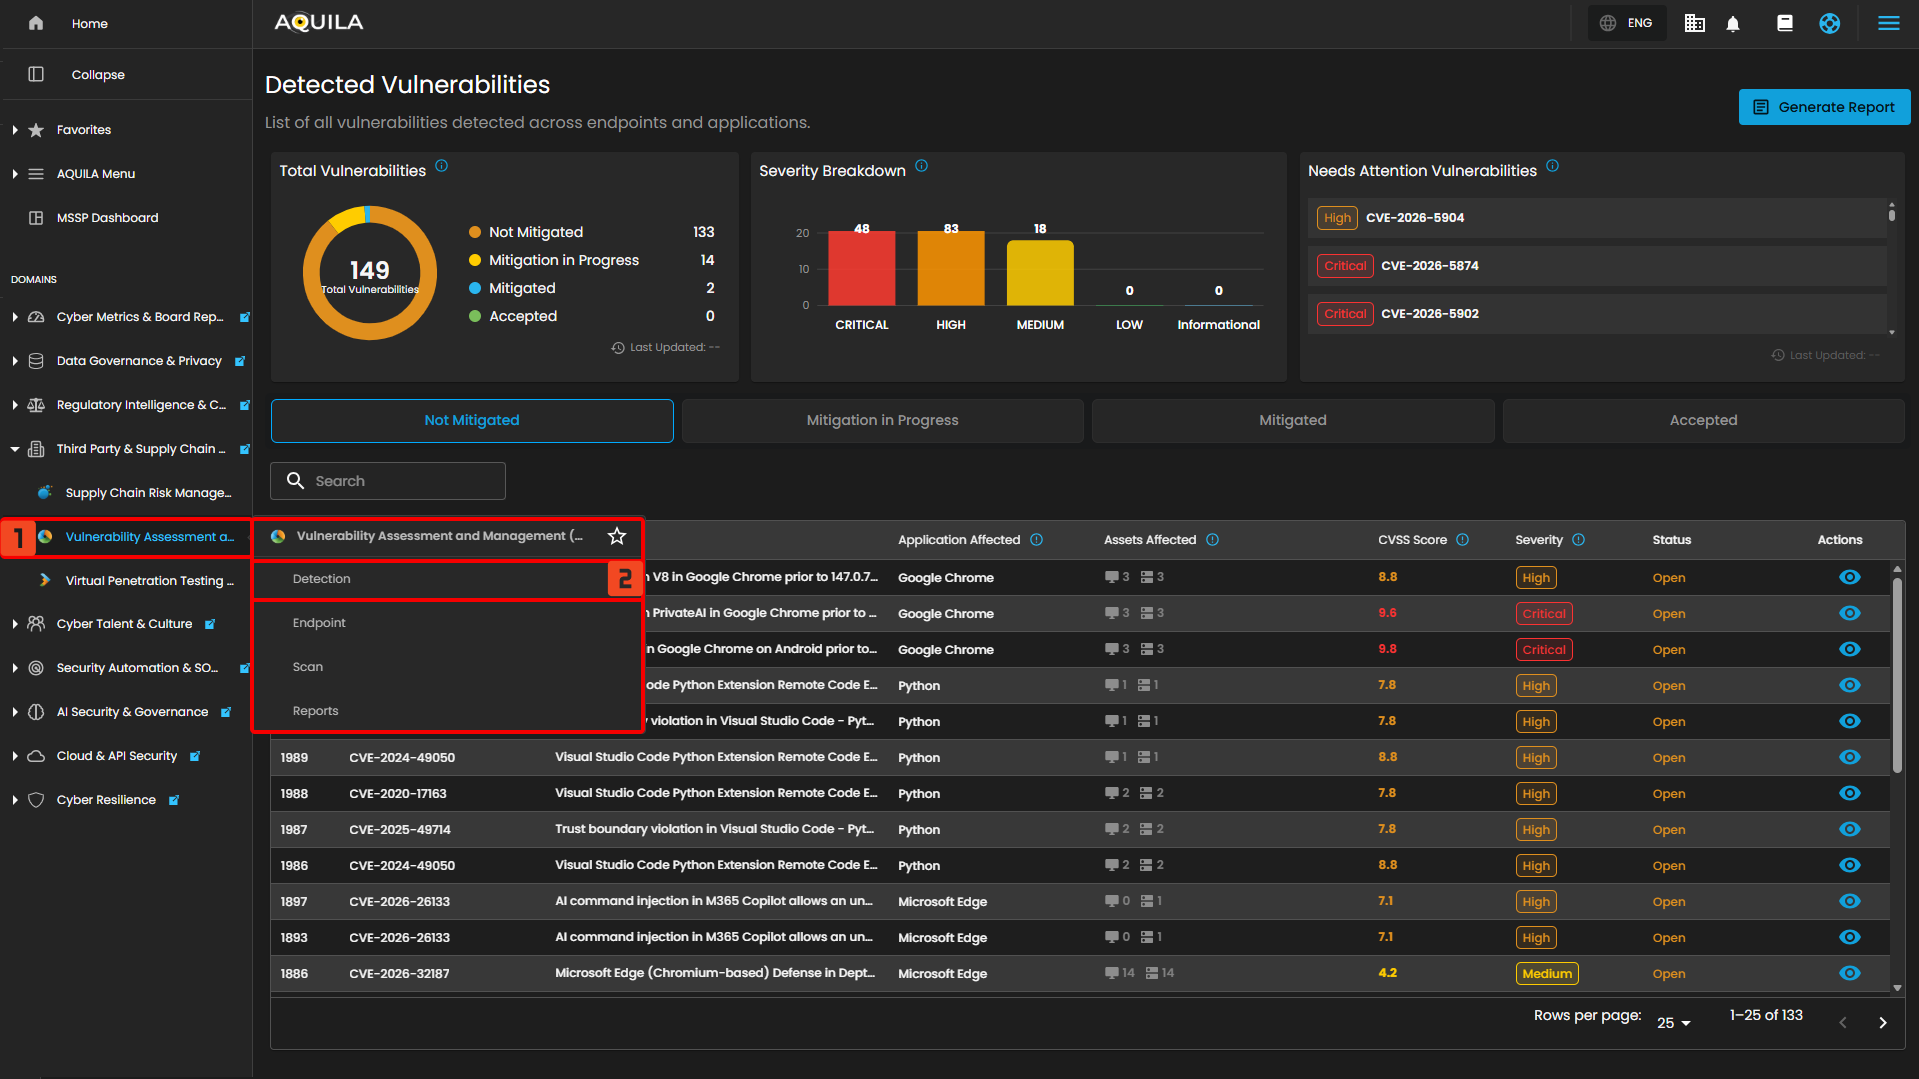View details for row 1897 with eye icon
1919x1079 pixels.
(1849, 901)
